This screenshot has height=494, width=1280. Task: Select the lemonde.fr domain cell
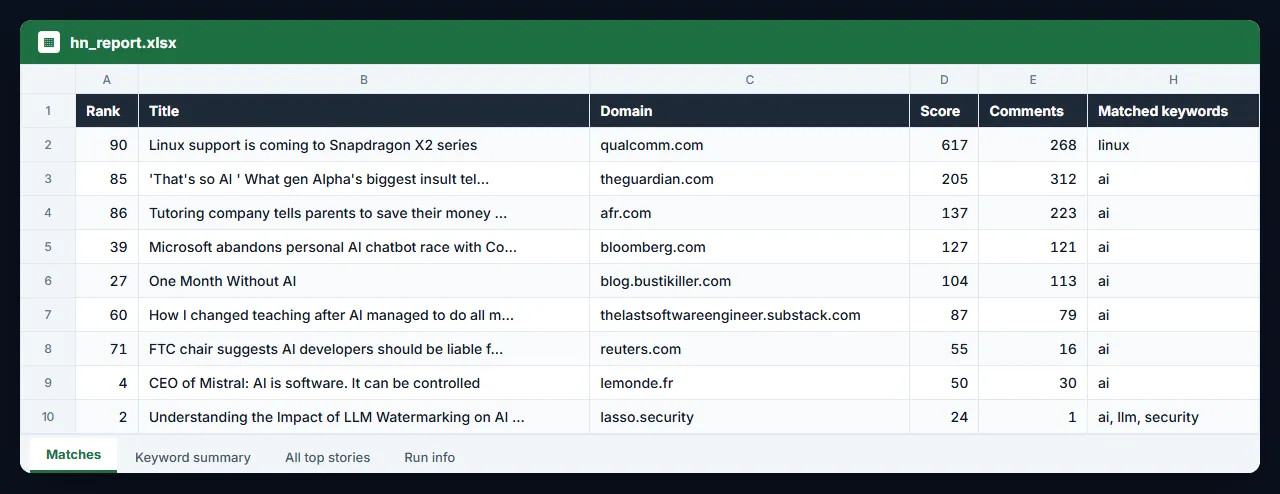(749, 383)
